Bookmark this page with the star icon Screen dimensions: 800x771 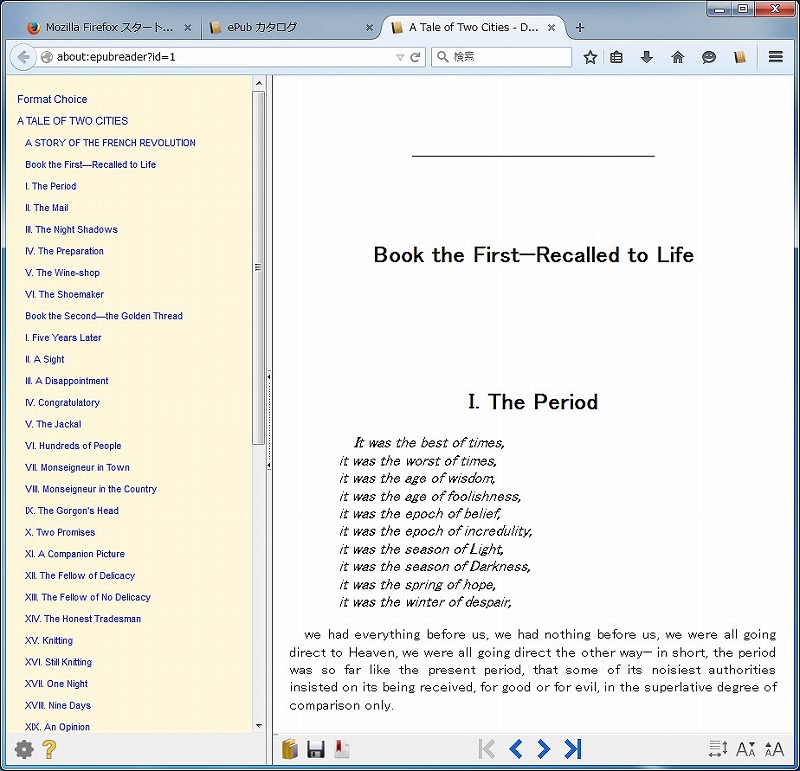coord(590,57)
